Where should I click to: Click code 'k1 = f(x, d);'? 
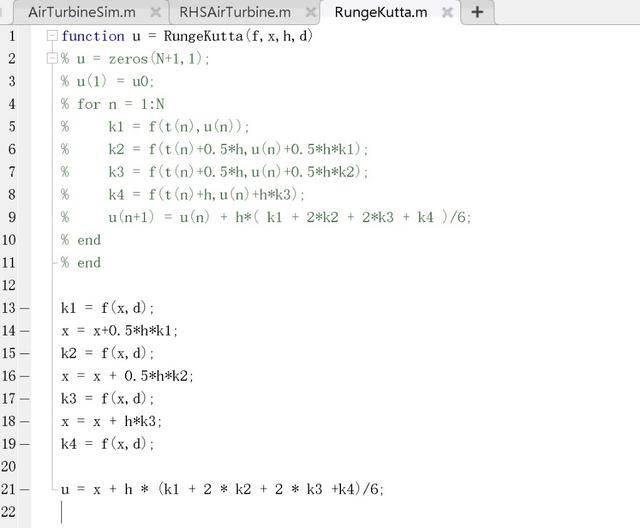(107, 308)
